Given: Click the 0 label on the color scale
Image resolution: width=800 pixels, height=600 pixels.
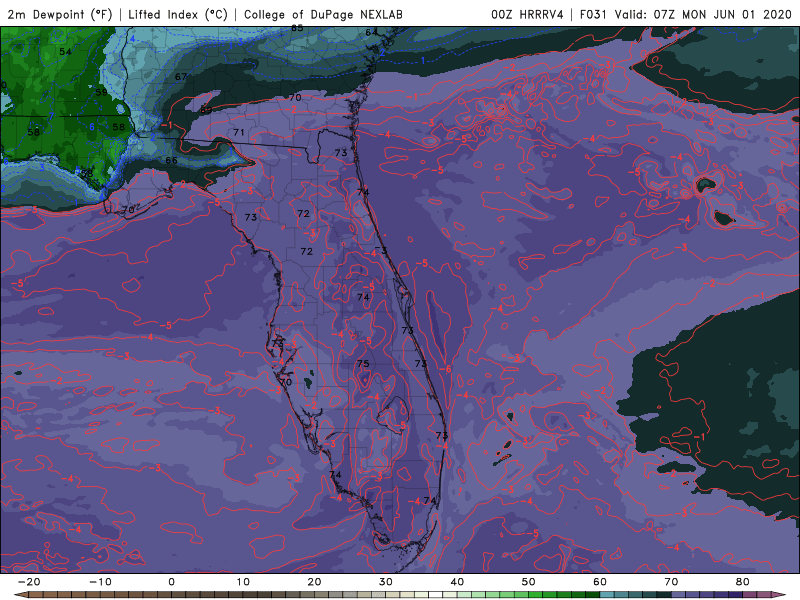Looking at the screenshot, I should coord(171,582).
